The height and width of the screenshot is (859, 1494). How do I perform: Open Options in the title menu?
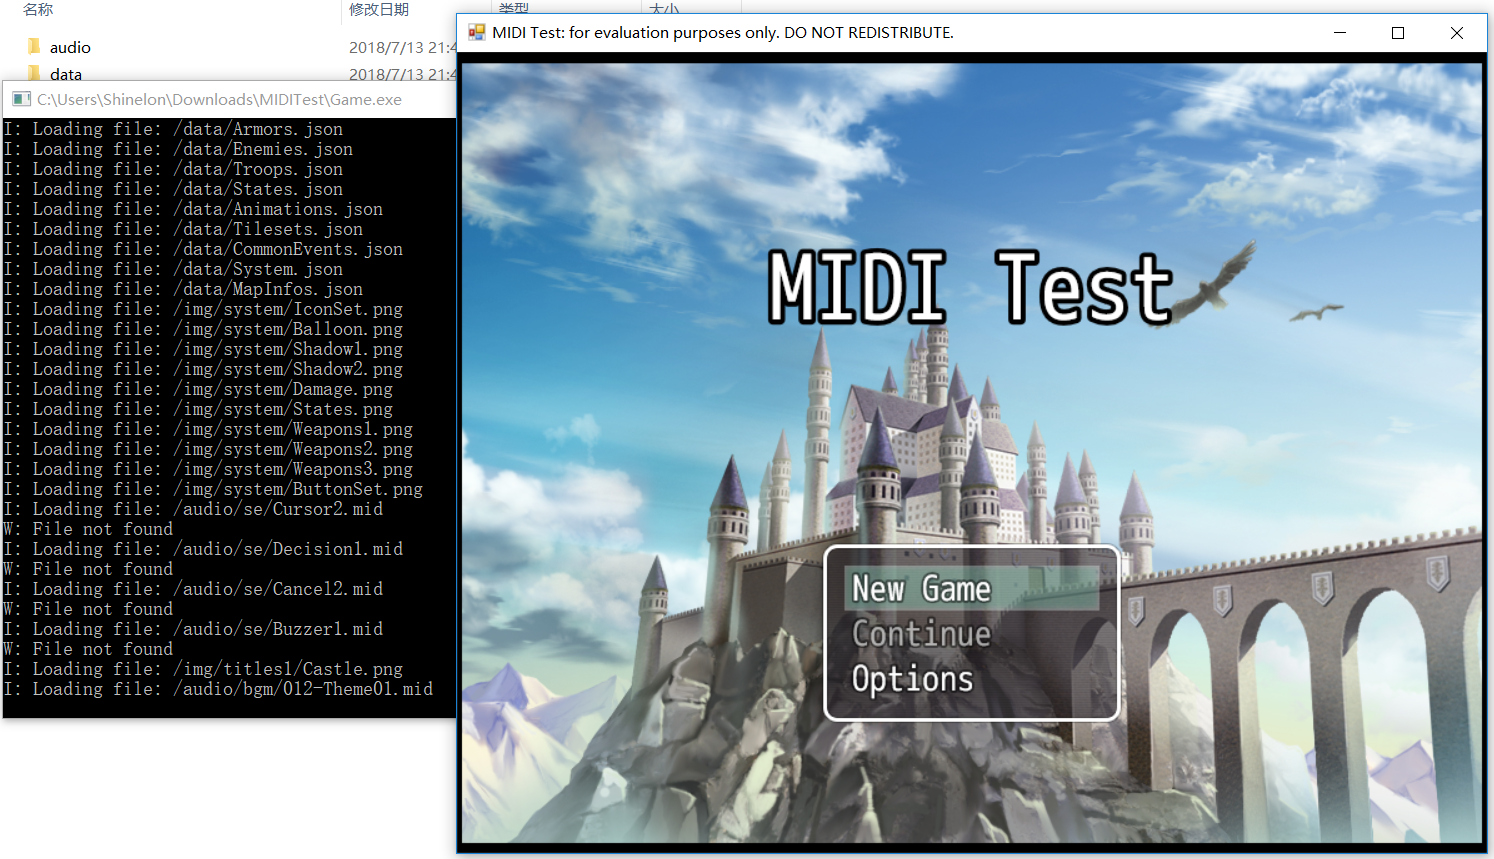[912, 679]
